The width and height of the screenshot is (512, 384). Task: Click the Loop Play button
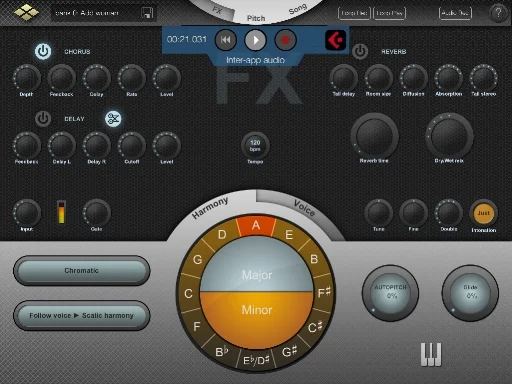click(389, 13)
